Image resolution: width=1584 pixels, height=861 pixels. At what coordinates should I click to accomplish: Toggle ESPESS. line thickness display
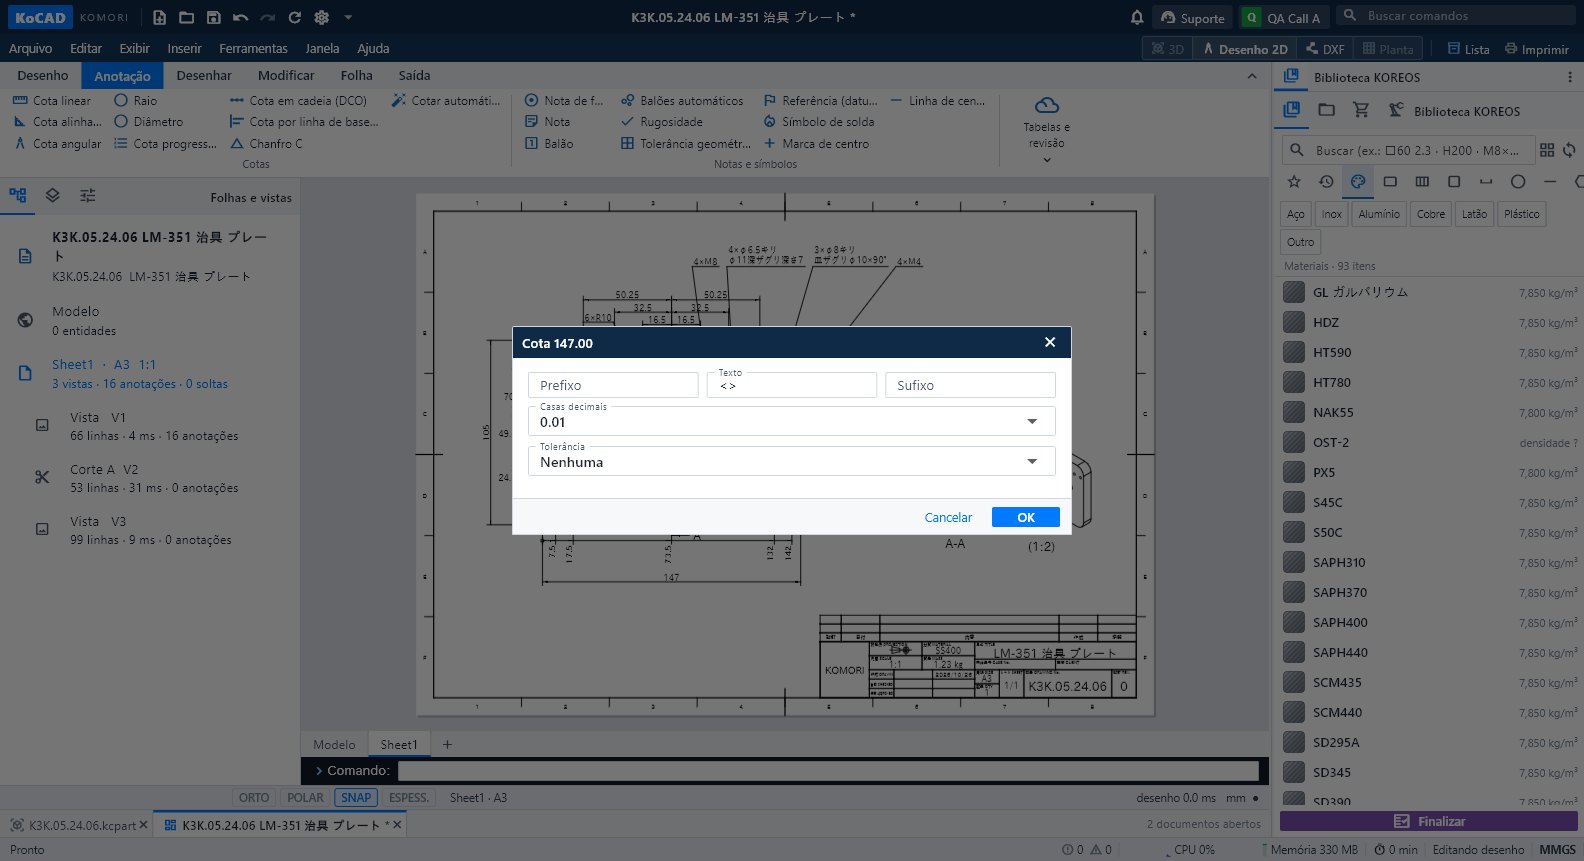(408, 797)
